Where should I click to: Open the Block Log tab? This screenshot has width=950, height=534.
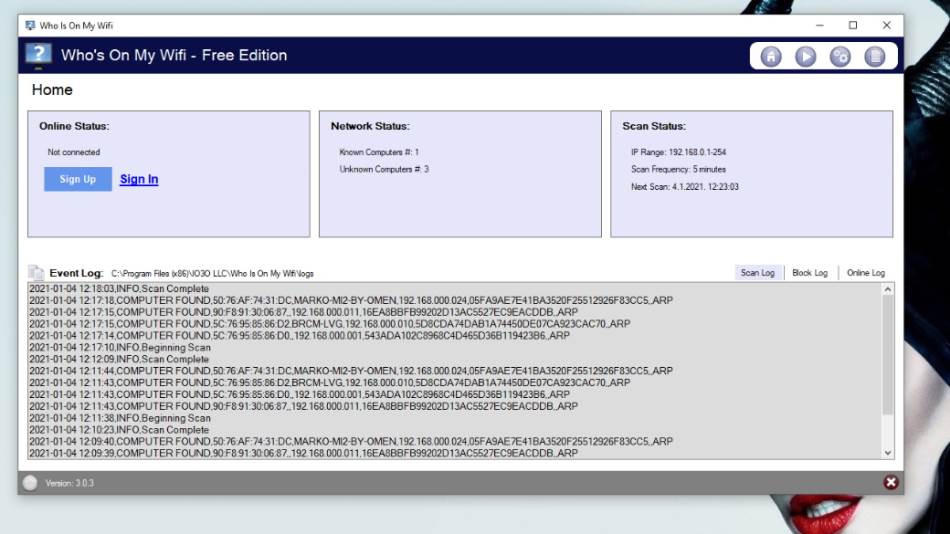[809, 272]
